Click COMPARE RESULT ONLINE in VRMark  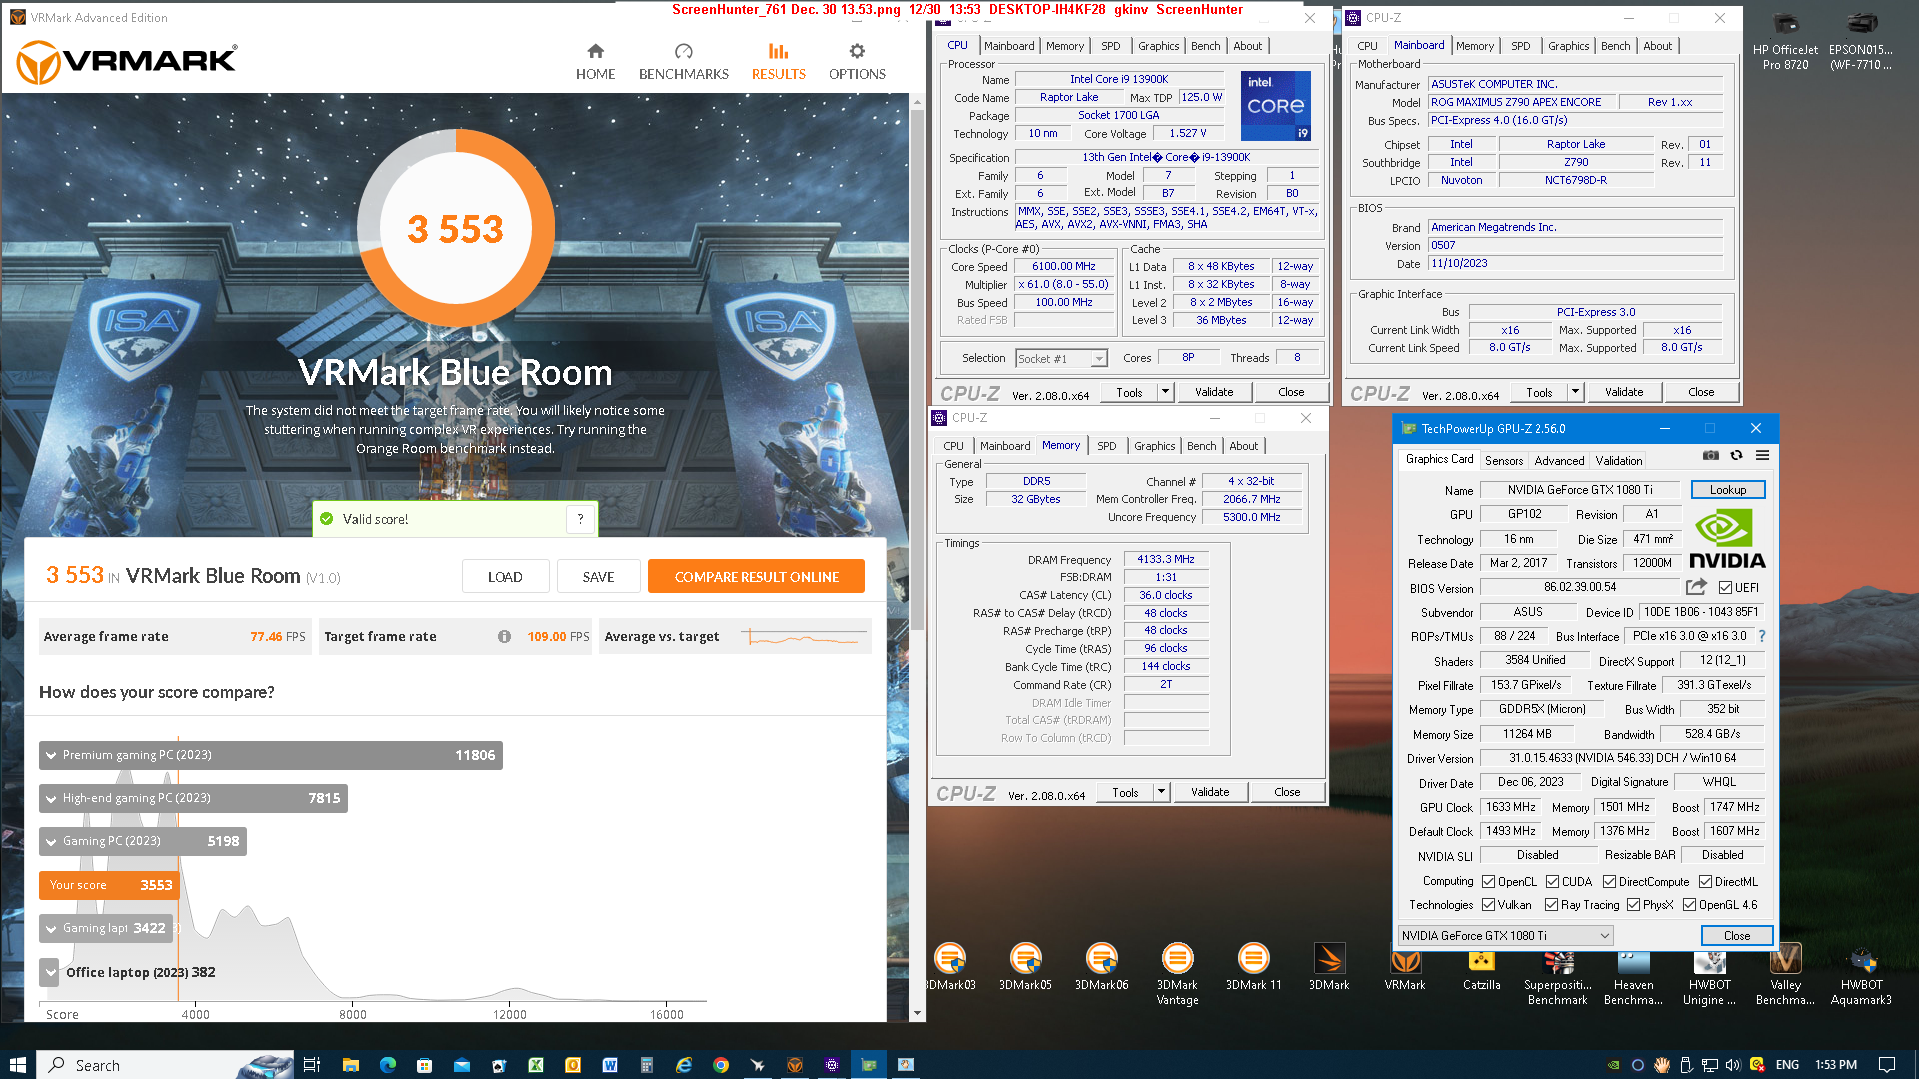click(x=756, y=577)
